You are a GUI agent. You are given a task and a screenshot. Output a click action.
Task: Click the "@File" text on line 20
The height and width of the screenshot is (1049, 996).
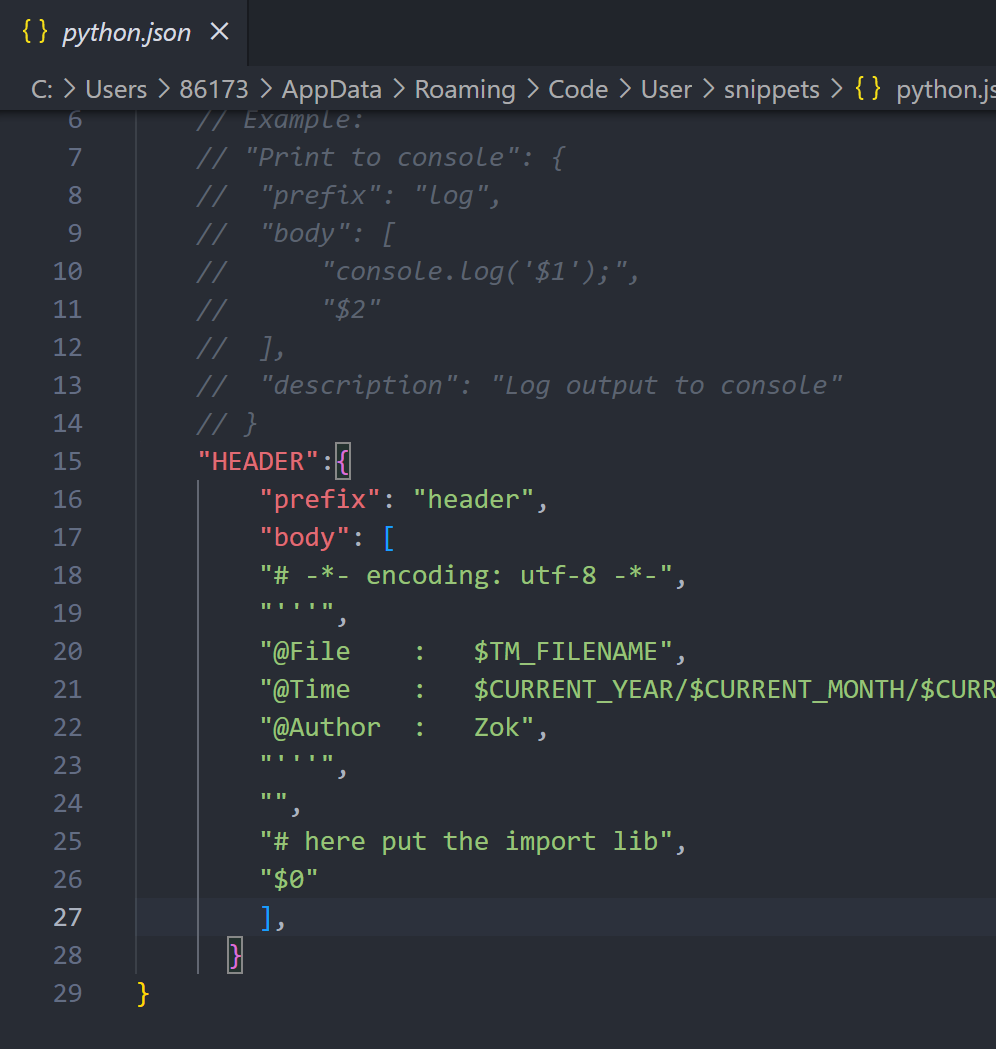(312, 652)
